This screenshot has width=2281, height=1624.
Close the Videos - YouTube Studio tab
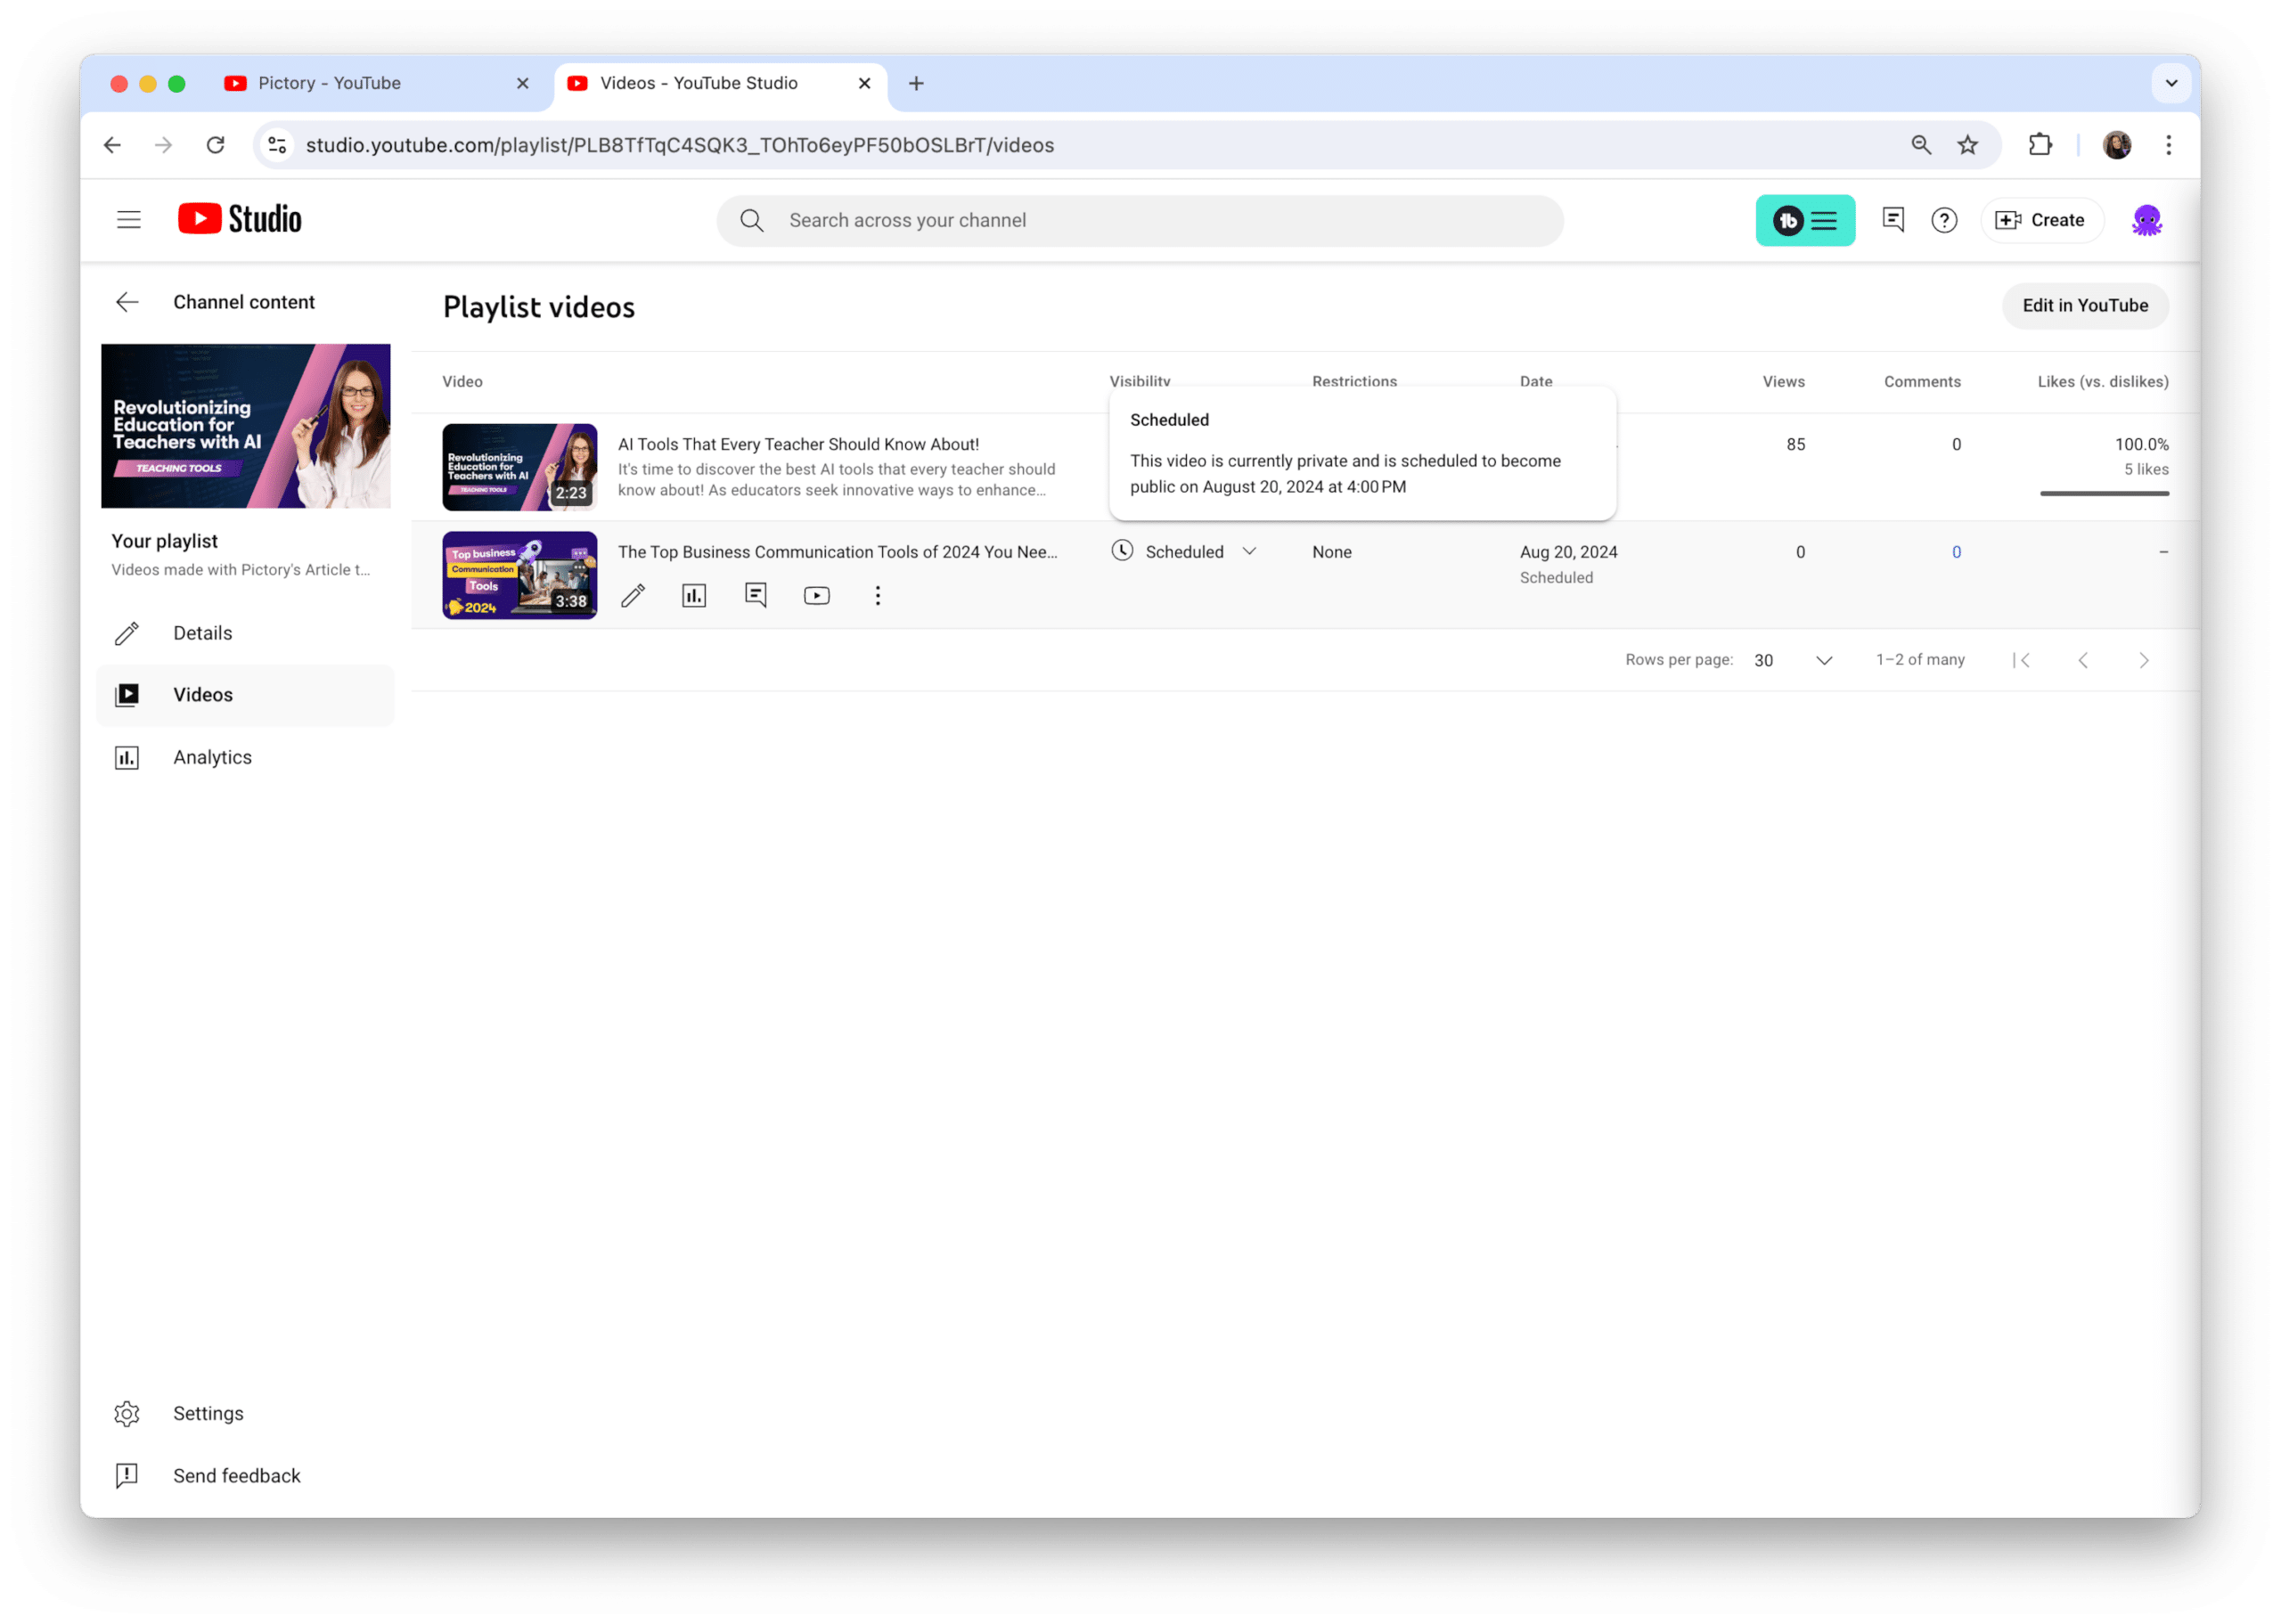pyautogui.click(x=864, y=84)
